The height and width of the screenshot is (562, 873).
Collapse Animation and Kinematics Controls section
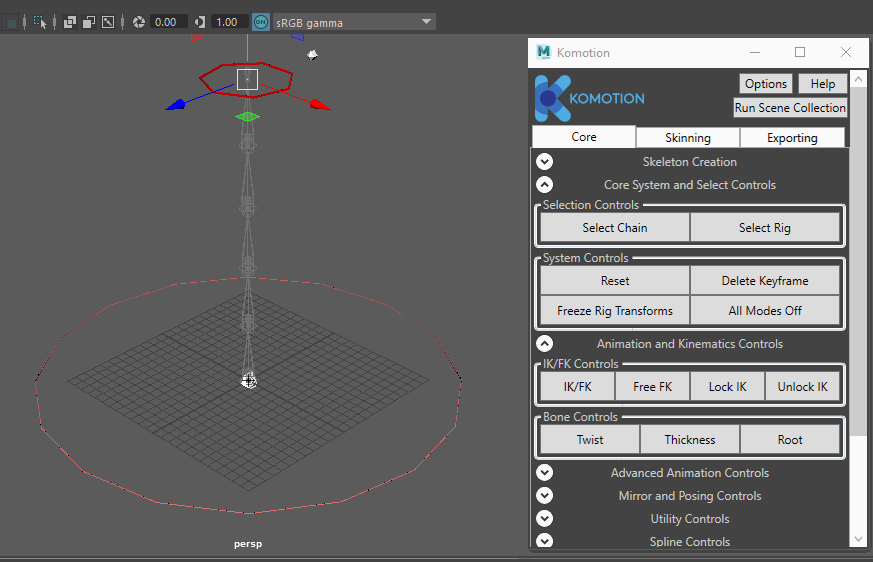coord(545,344)
